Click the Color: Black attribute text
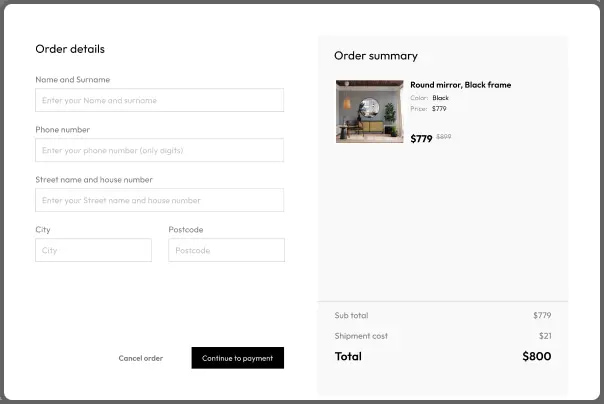The height and width of the screenshot is (404, 604). 430,98
